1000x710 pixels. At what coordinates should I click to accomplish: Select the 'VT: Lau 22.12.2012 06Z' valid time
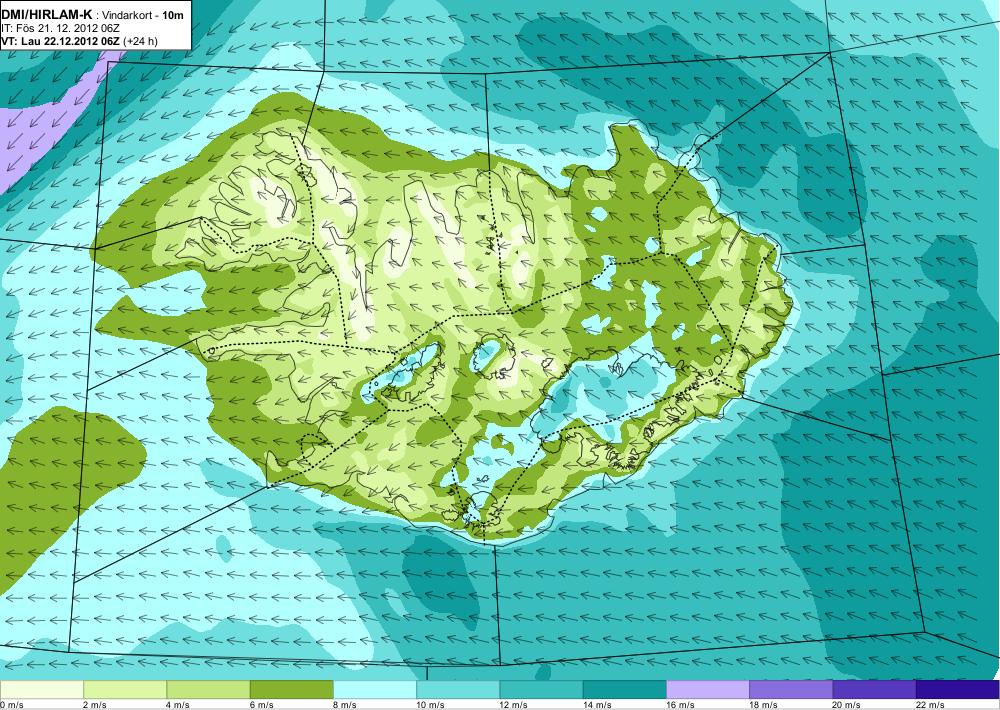(x=61, y=41)
